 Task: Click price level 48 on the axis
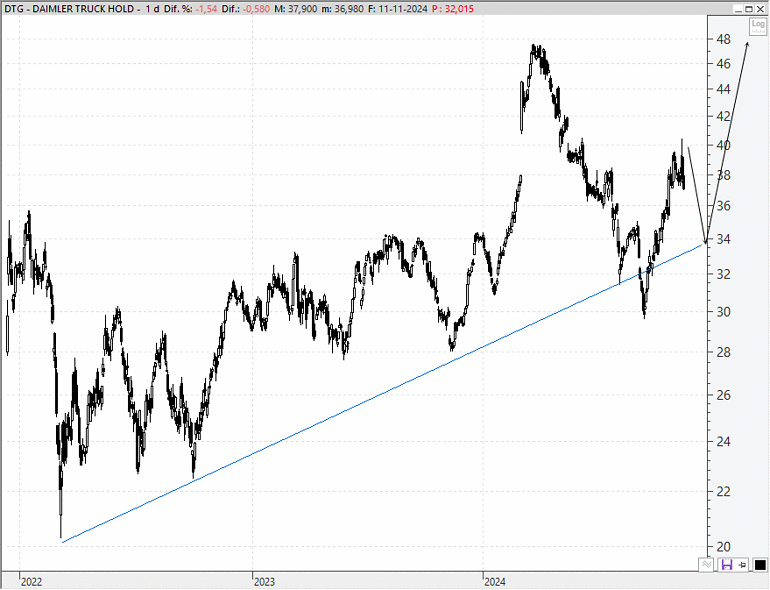723,39
